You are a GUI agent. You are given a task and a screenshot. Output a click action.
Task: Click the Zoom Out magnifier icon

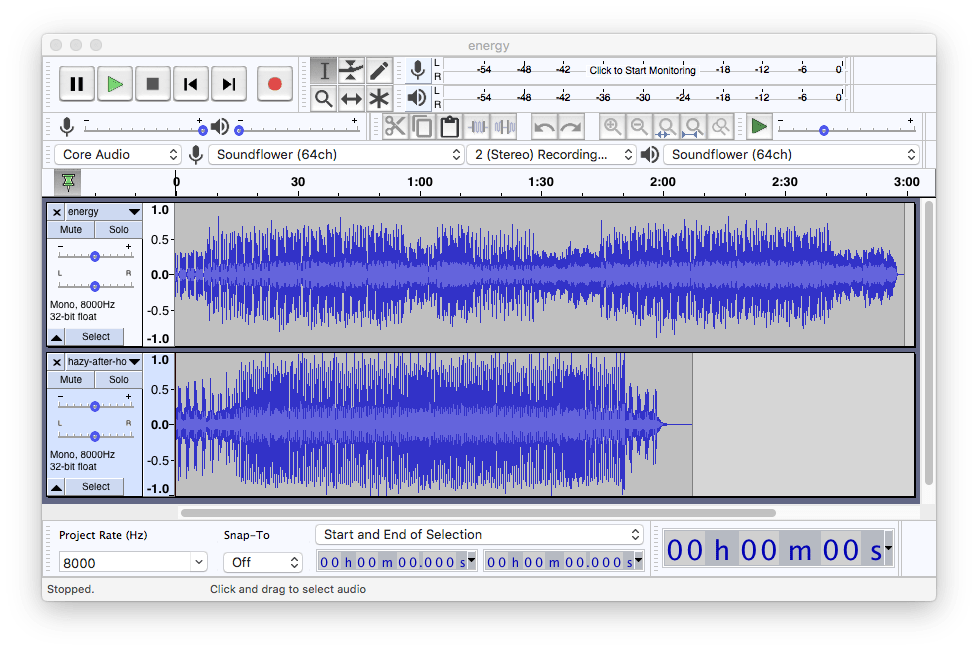click(639, 127)
